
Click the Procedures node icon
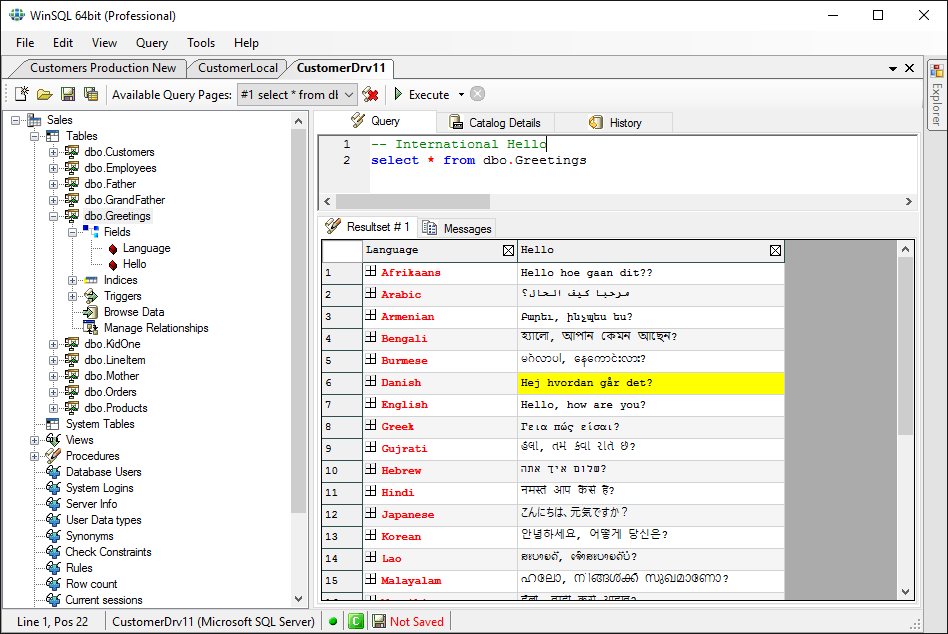pyautogui.click(x=53, y=455)
